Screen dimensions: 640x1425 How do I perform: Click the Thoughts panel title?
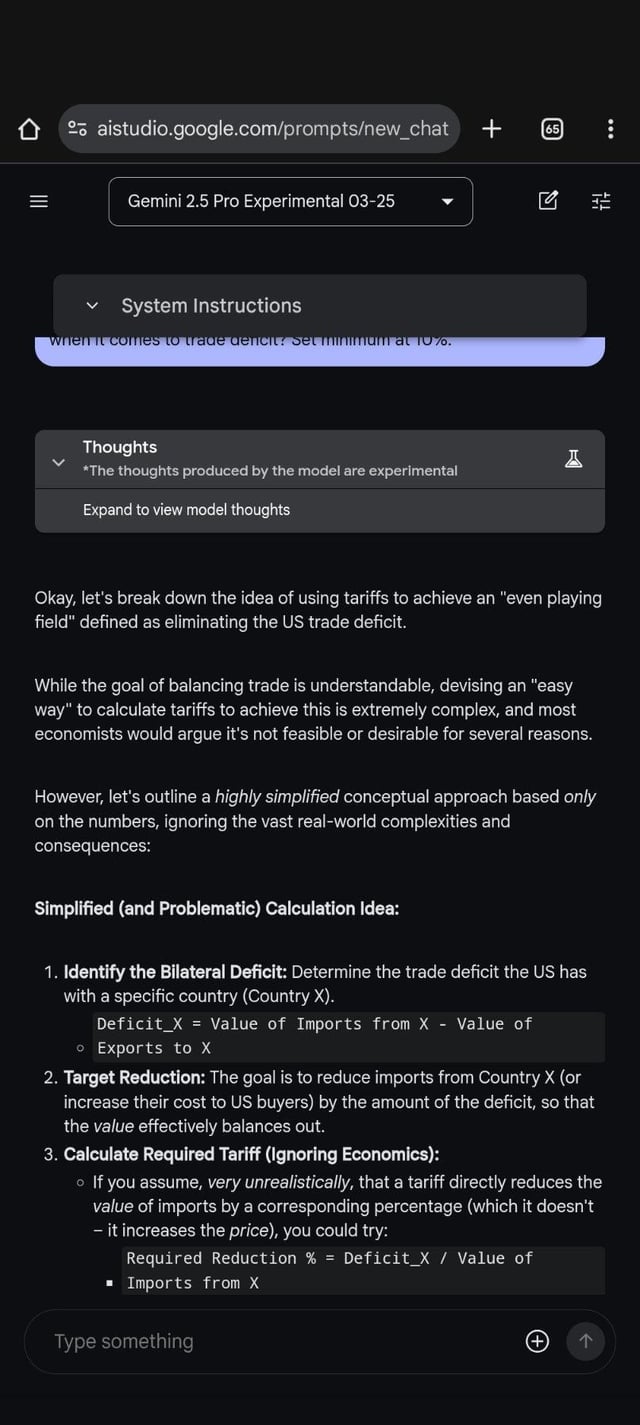[120, 447]
